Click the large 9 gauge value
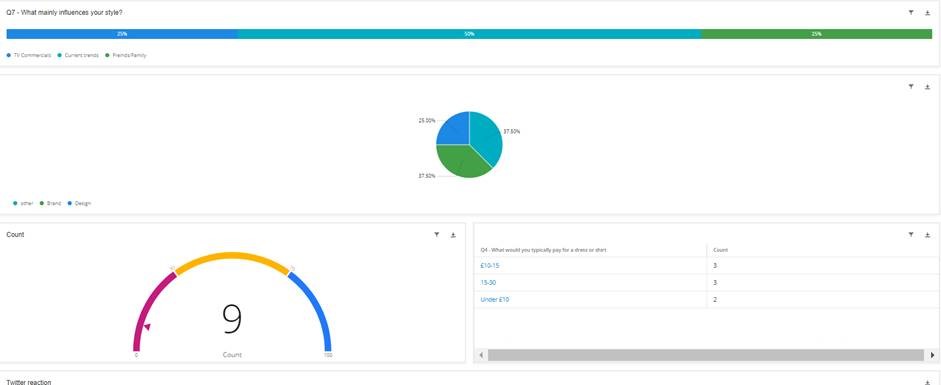The height and width of the screenshot is (385, 941). point(232,319)
